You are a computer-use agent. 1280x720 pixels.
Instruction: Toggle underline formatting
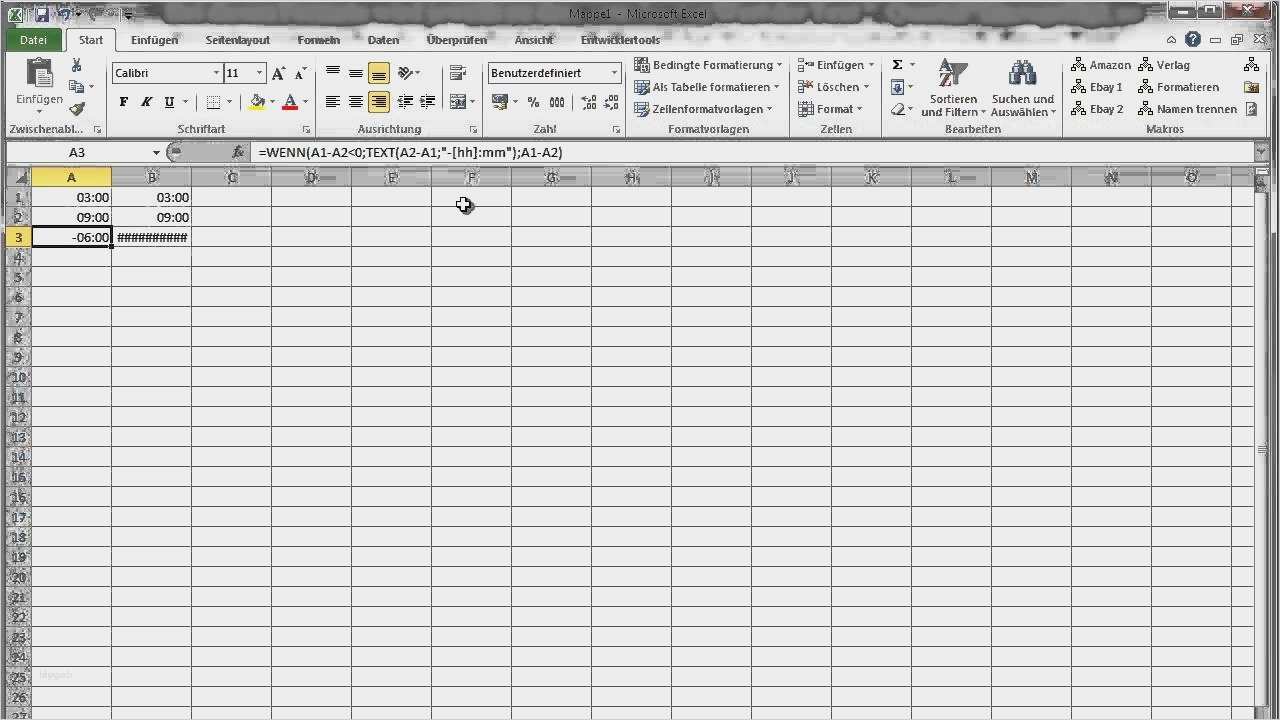pyautogui.click(x=169, y=101)
